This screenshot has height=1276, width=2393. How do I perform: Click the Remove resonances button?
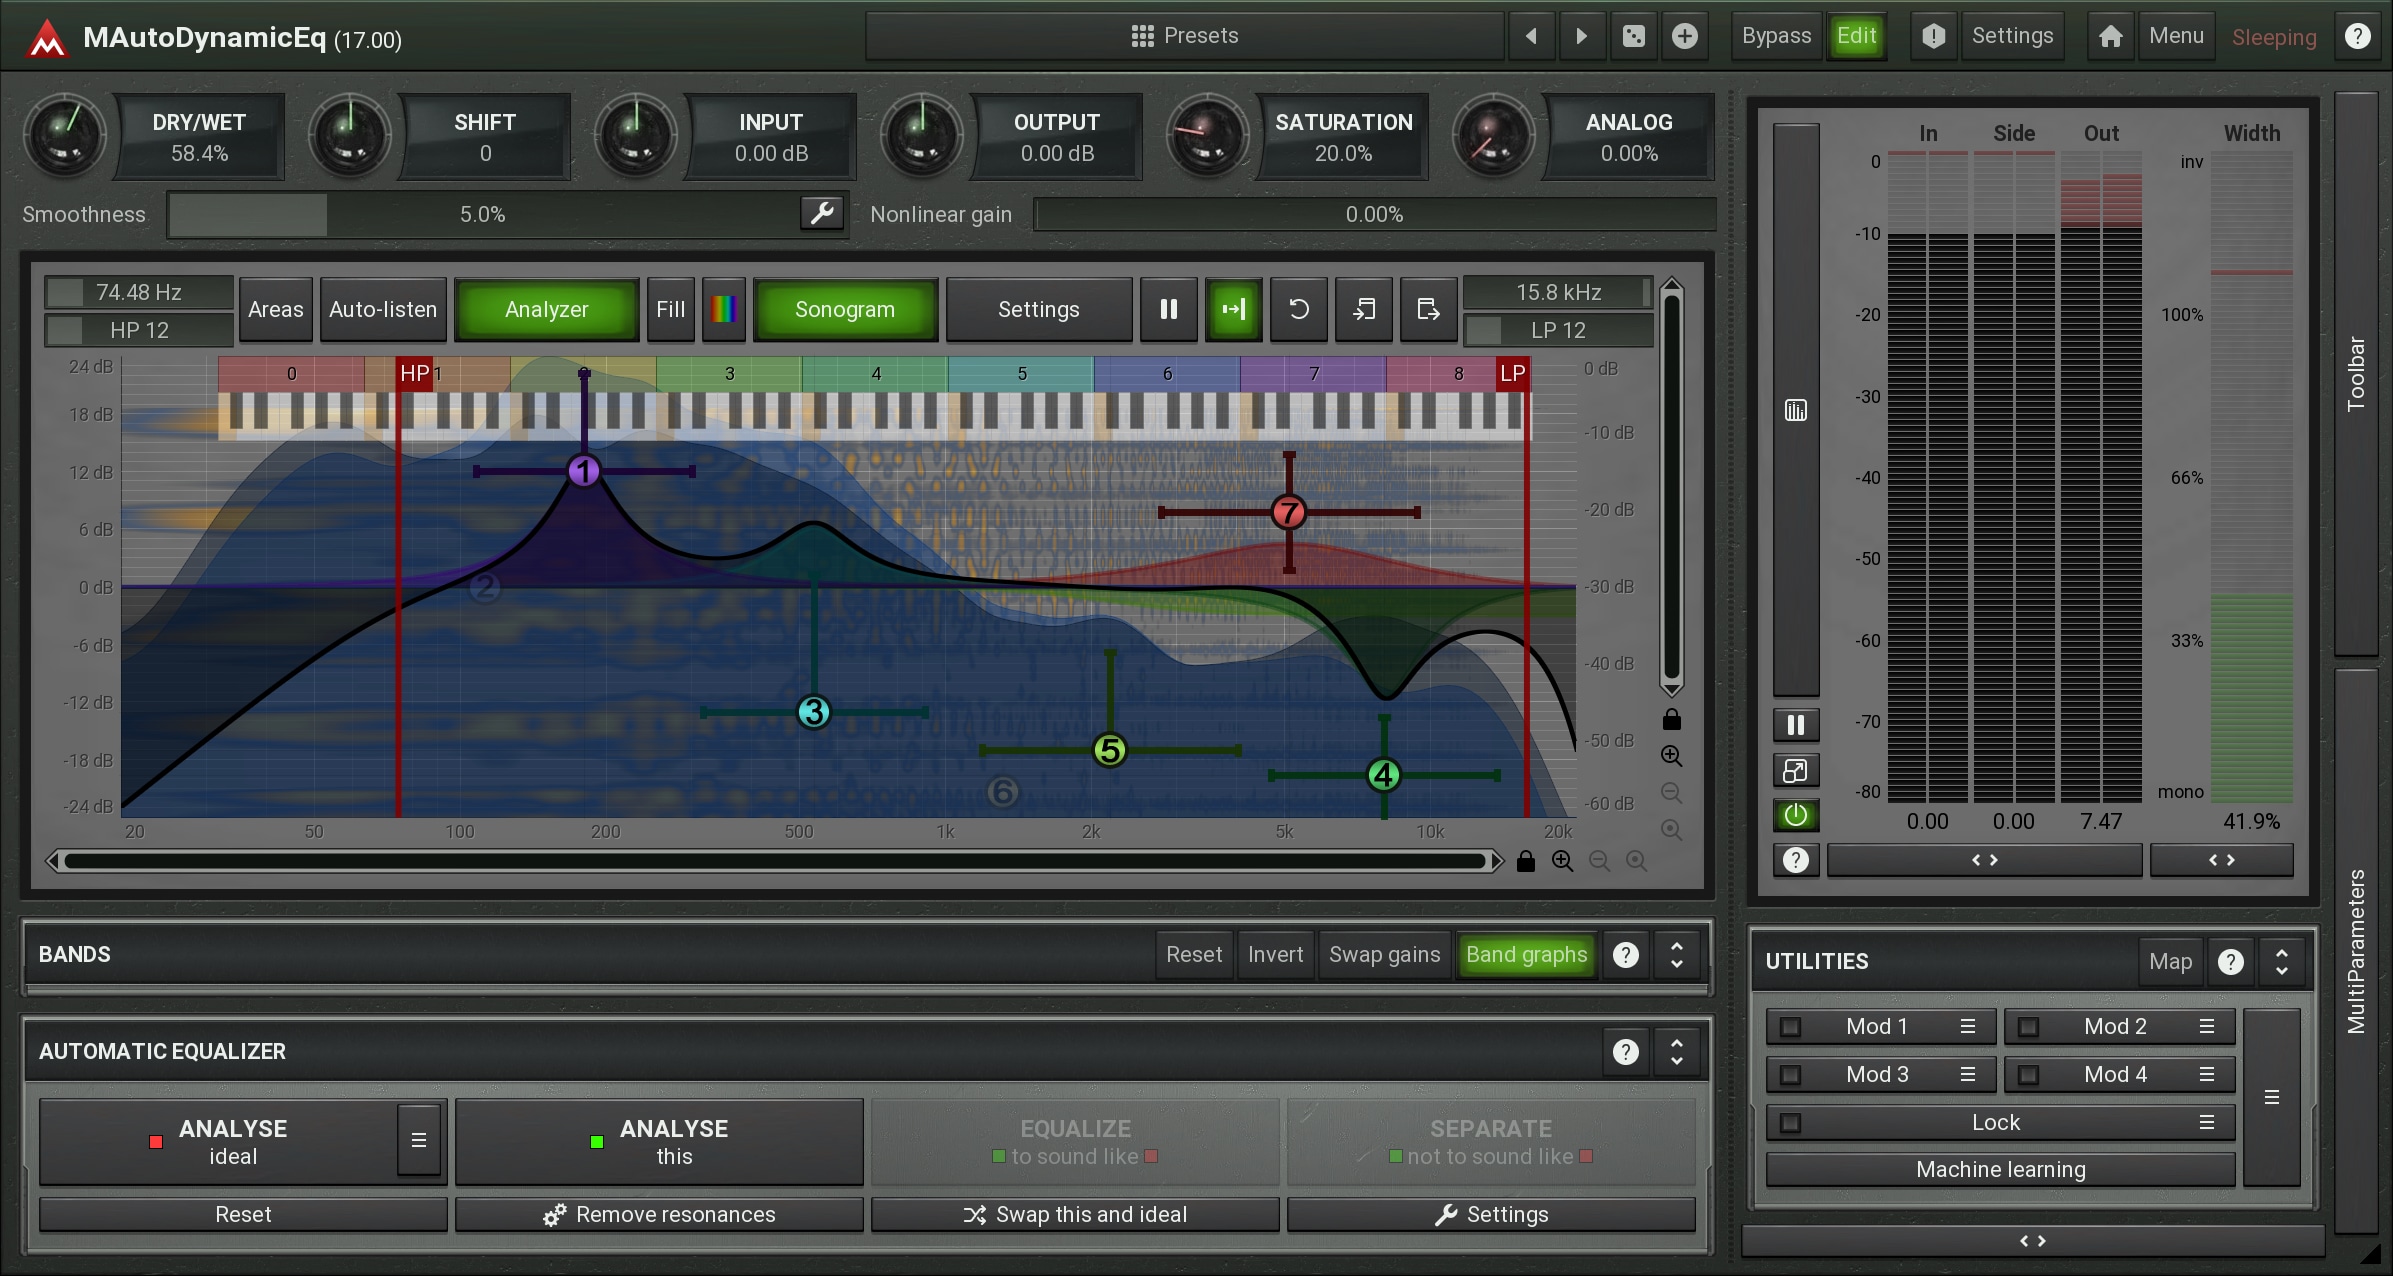point(659,1214)
